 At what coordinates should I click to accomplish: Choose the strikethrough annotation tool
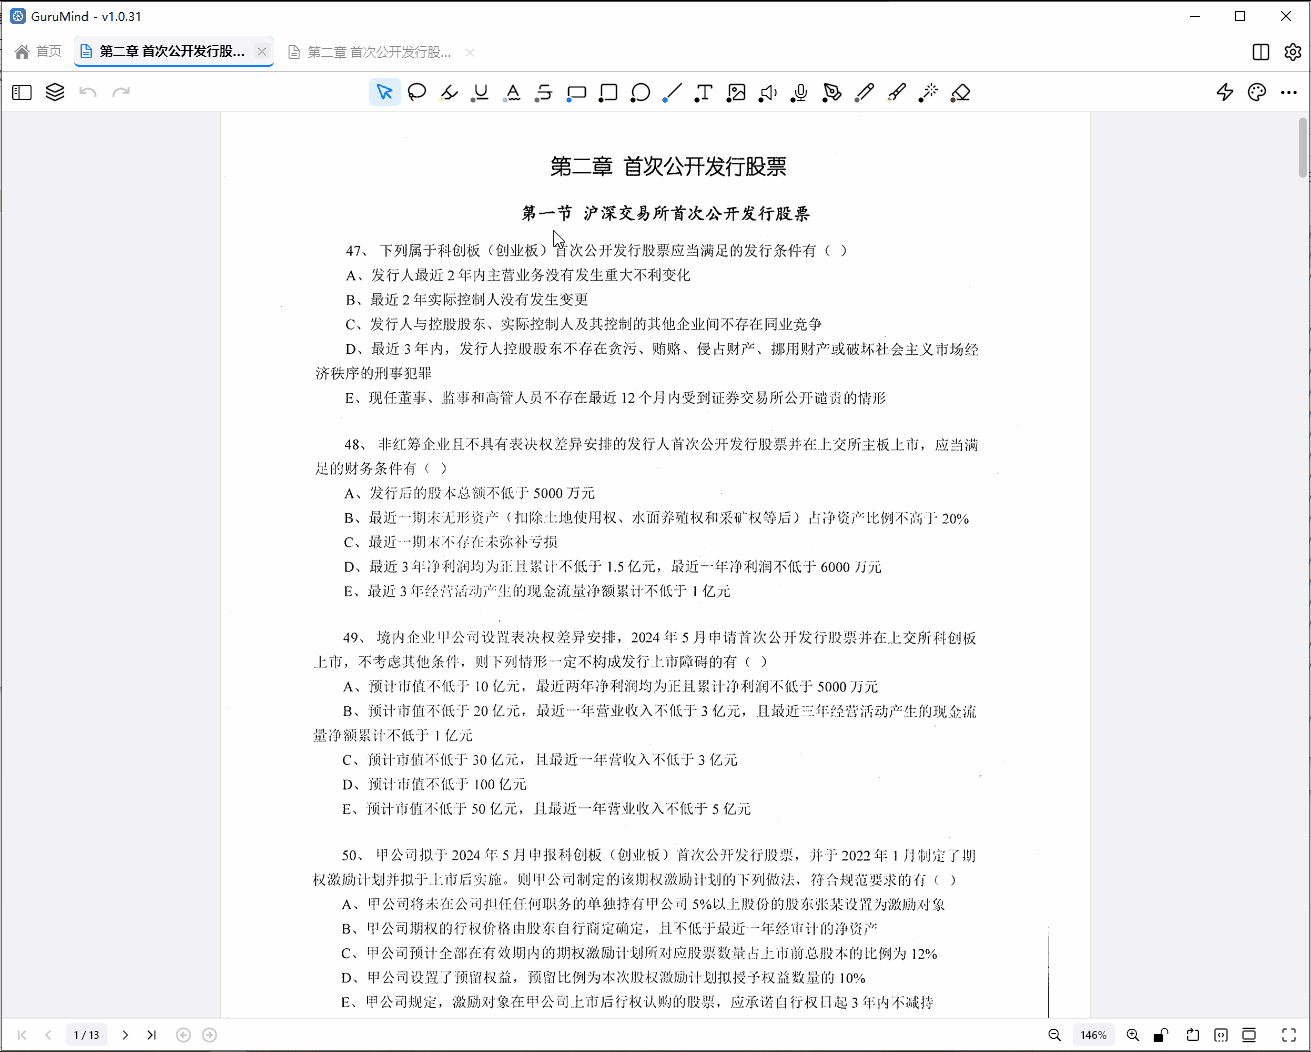coord(545,92)
